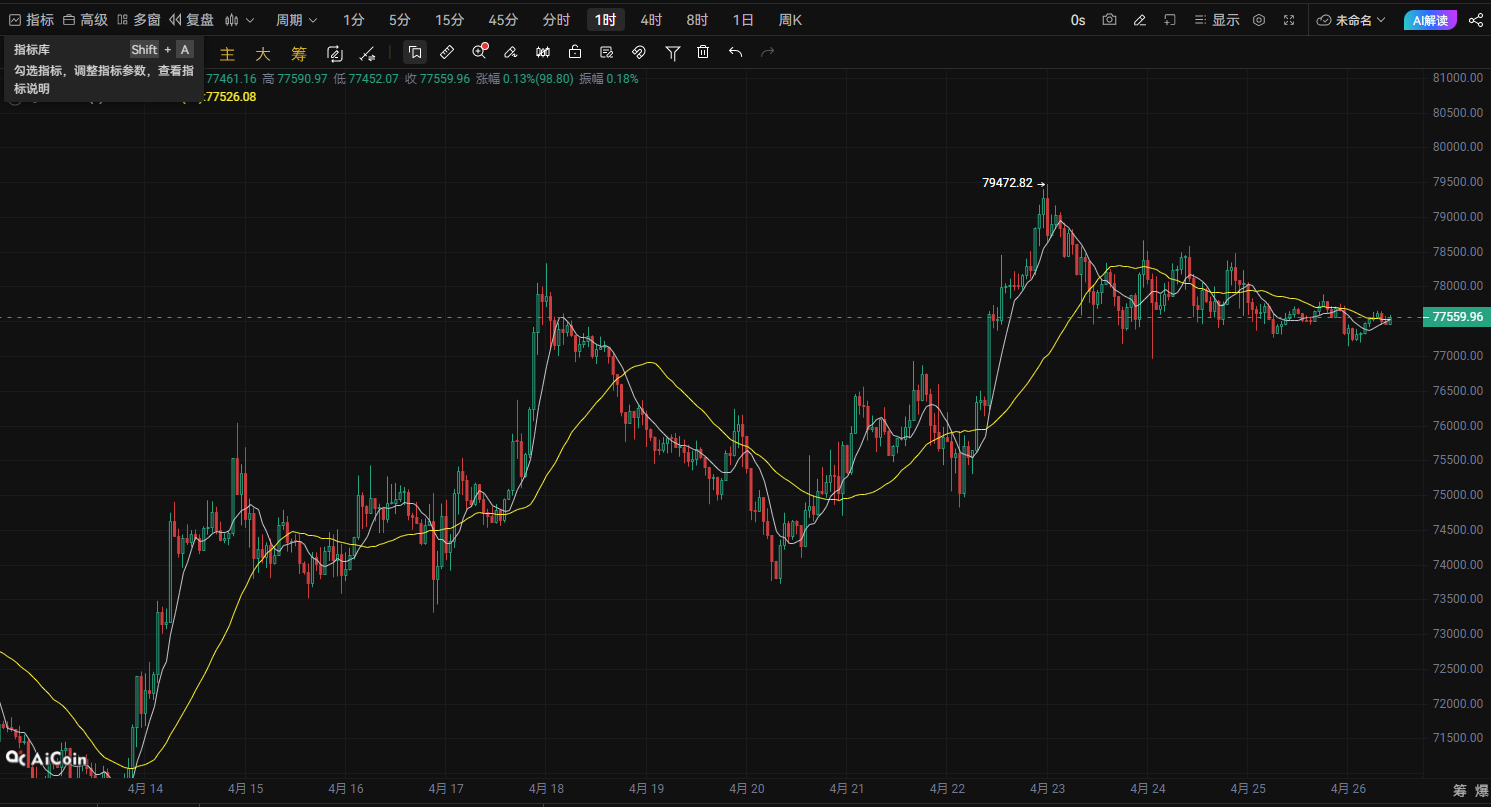Click the undo arrow icon
The width and height of the screenshot is (1491, 807).
[x=736, y=52]
